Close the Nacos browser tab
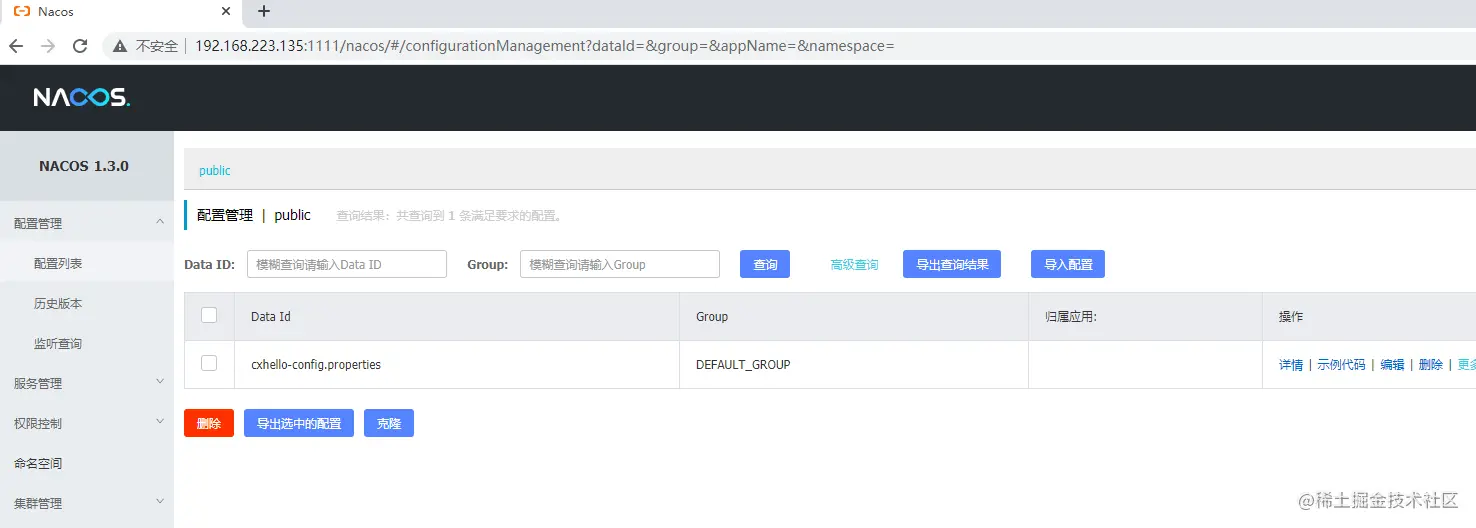This screenshot has height=528, width=1476. point(226,12)
